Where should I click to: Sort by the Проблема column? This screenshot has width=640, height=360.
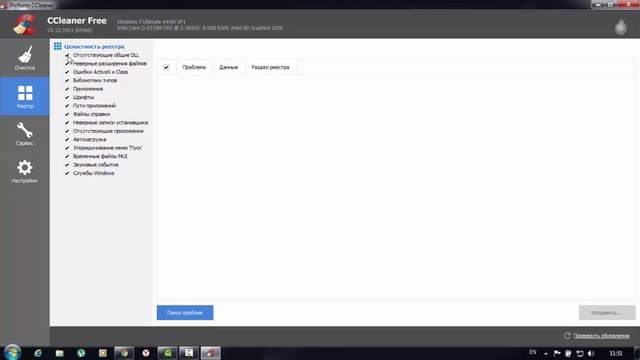(x=194, y=67)
